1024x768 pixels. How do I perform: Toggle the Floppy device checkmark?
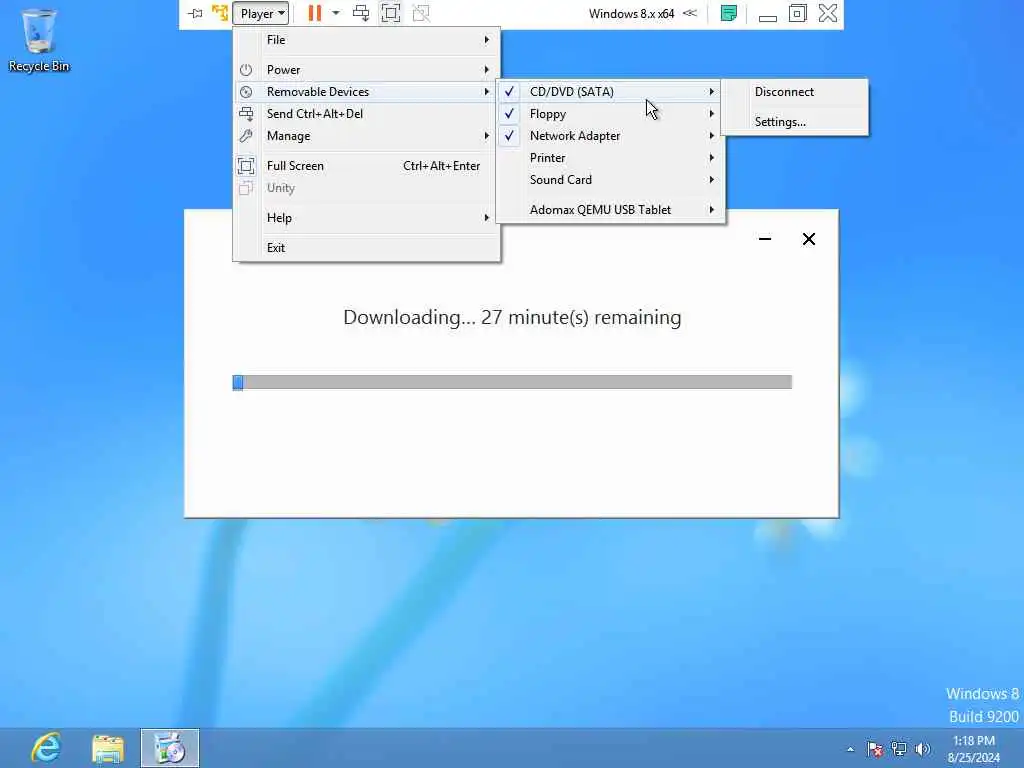click(509, 114)
